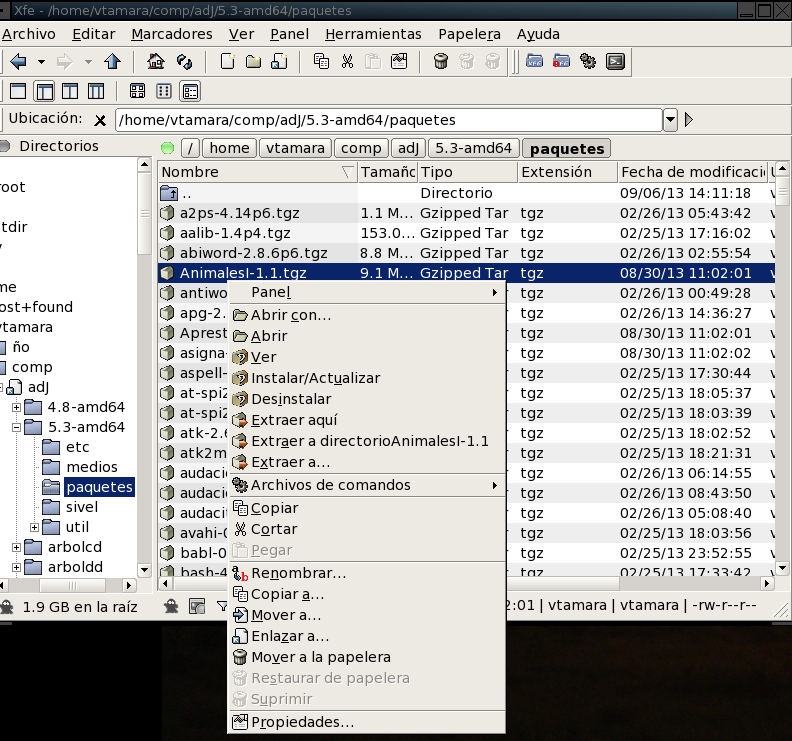Execute command with gears toolbar icon
The image size is (792, 741).
[588, 62]
